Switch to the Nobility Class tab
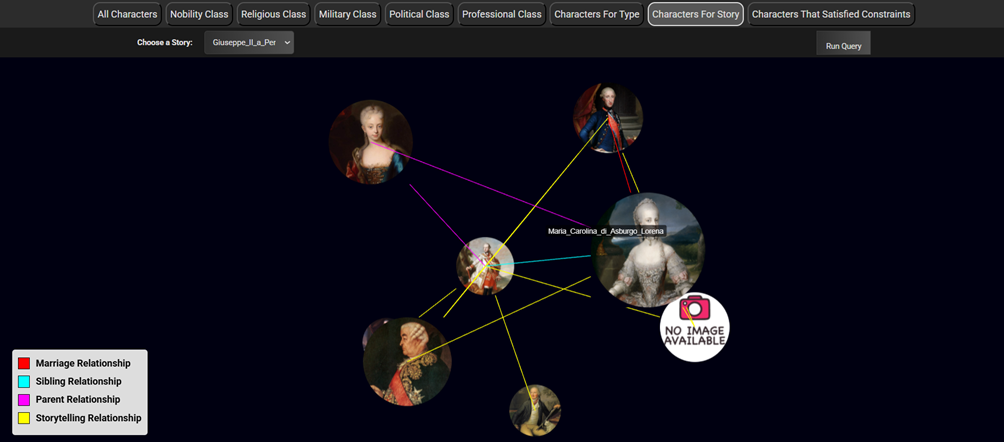 pyautogui.click(x=199, y=14)
